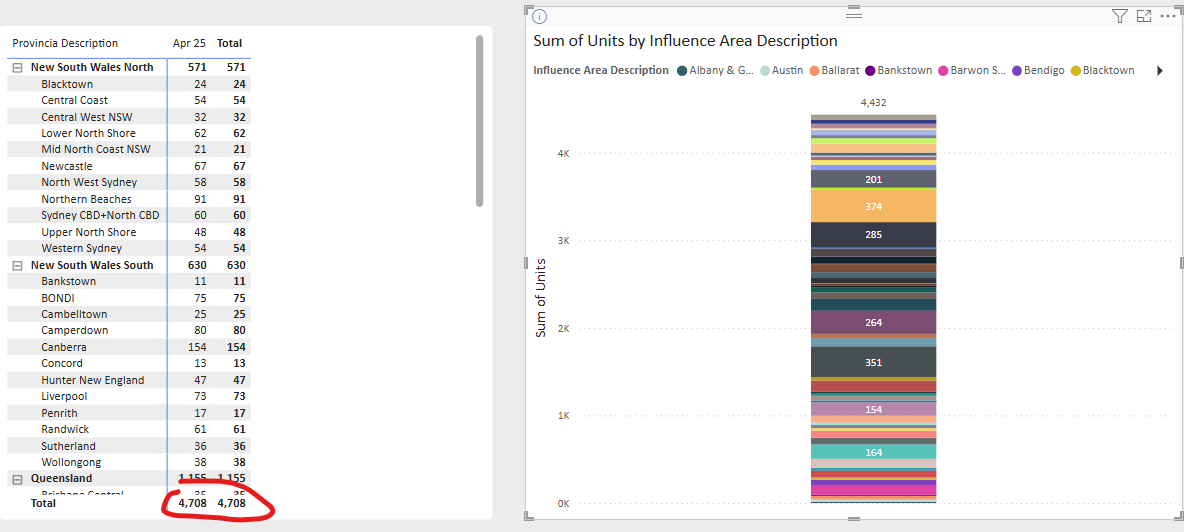This screenshot has width=1184, height=532.
Task: Open the filter icon on the chart visual
Action: (x=1120, y=16)
